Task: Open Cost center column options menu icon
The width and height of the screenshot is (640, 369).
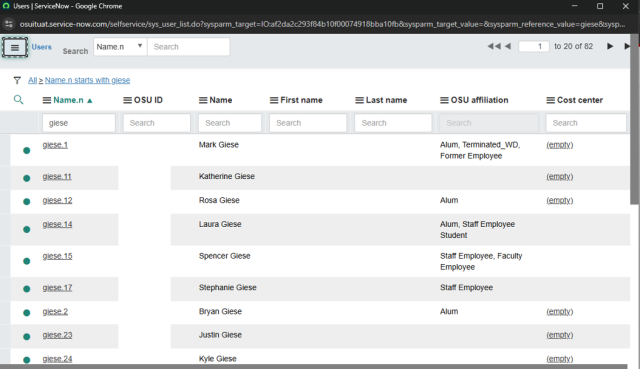Action: coord(551,100)
